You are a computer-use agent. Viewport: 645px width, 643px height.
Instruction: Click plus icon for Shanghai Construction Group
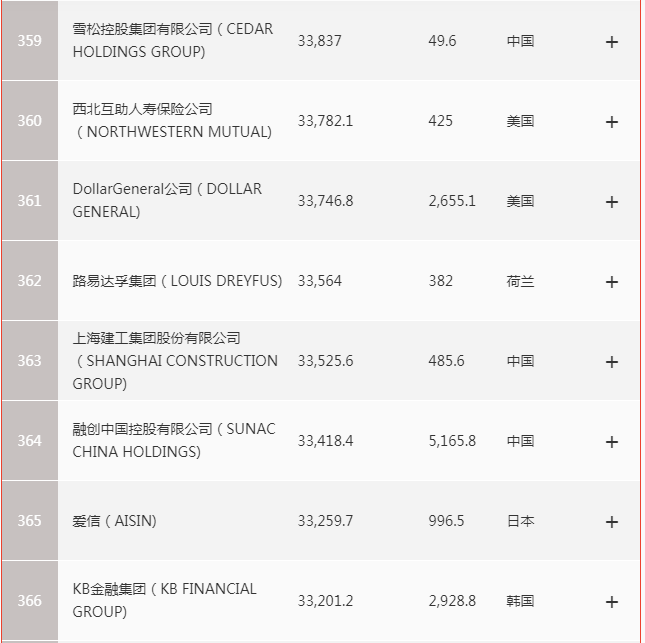coord(612,361)
